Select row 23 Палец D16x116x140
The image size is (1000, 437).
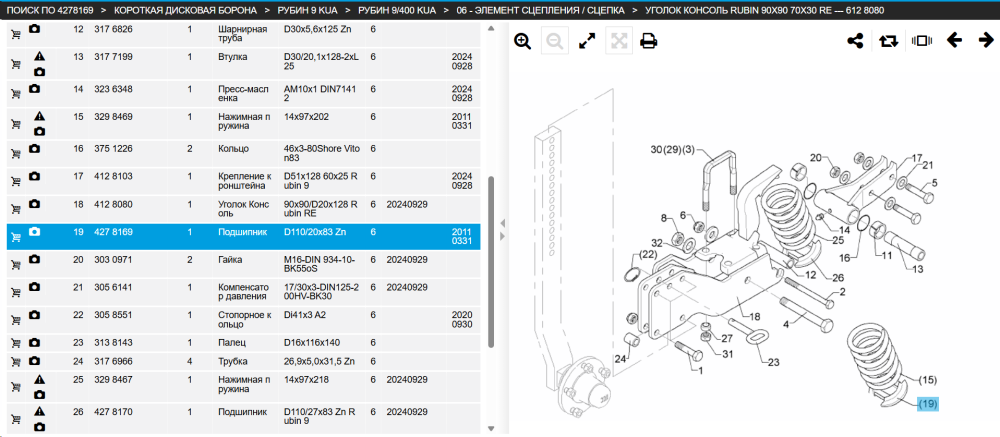(x=243, y=343)
